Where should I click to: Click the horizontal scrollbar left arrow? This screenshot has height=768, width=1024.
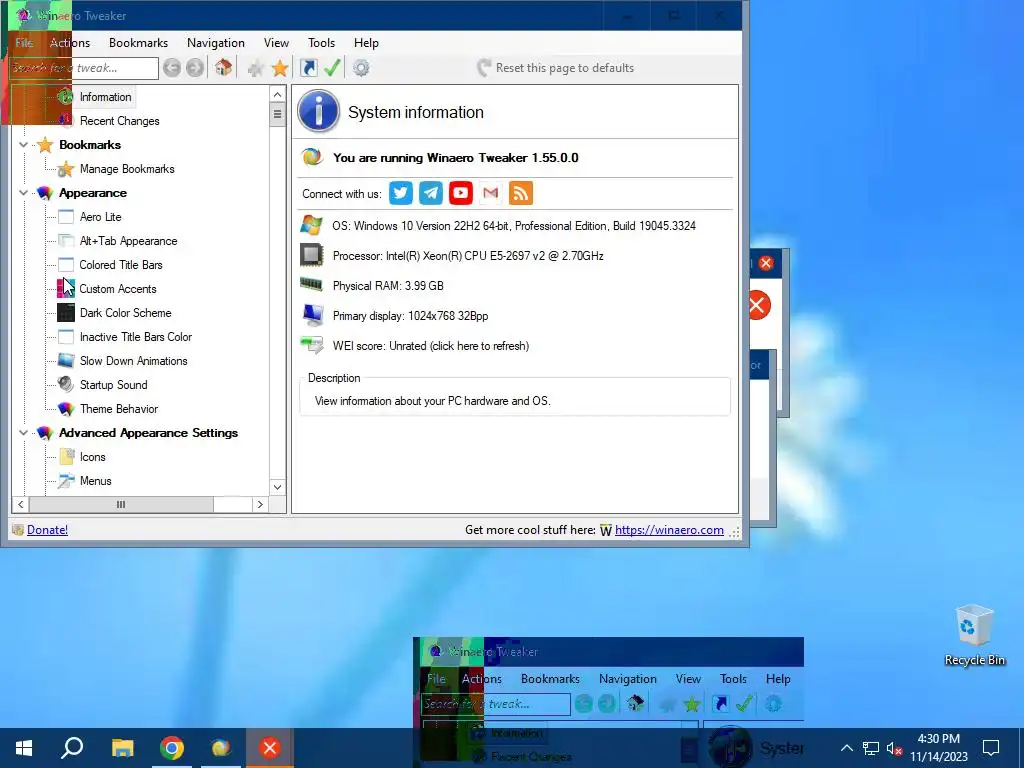point(20,504)
